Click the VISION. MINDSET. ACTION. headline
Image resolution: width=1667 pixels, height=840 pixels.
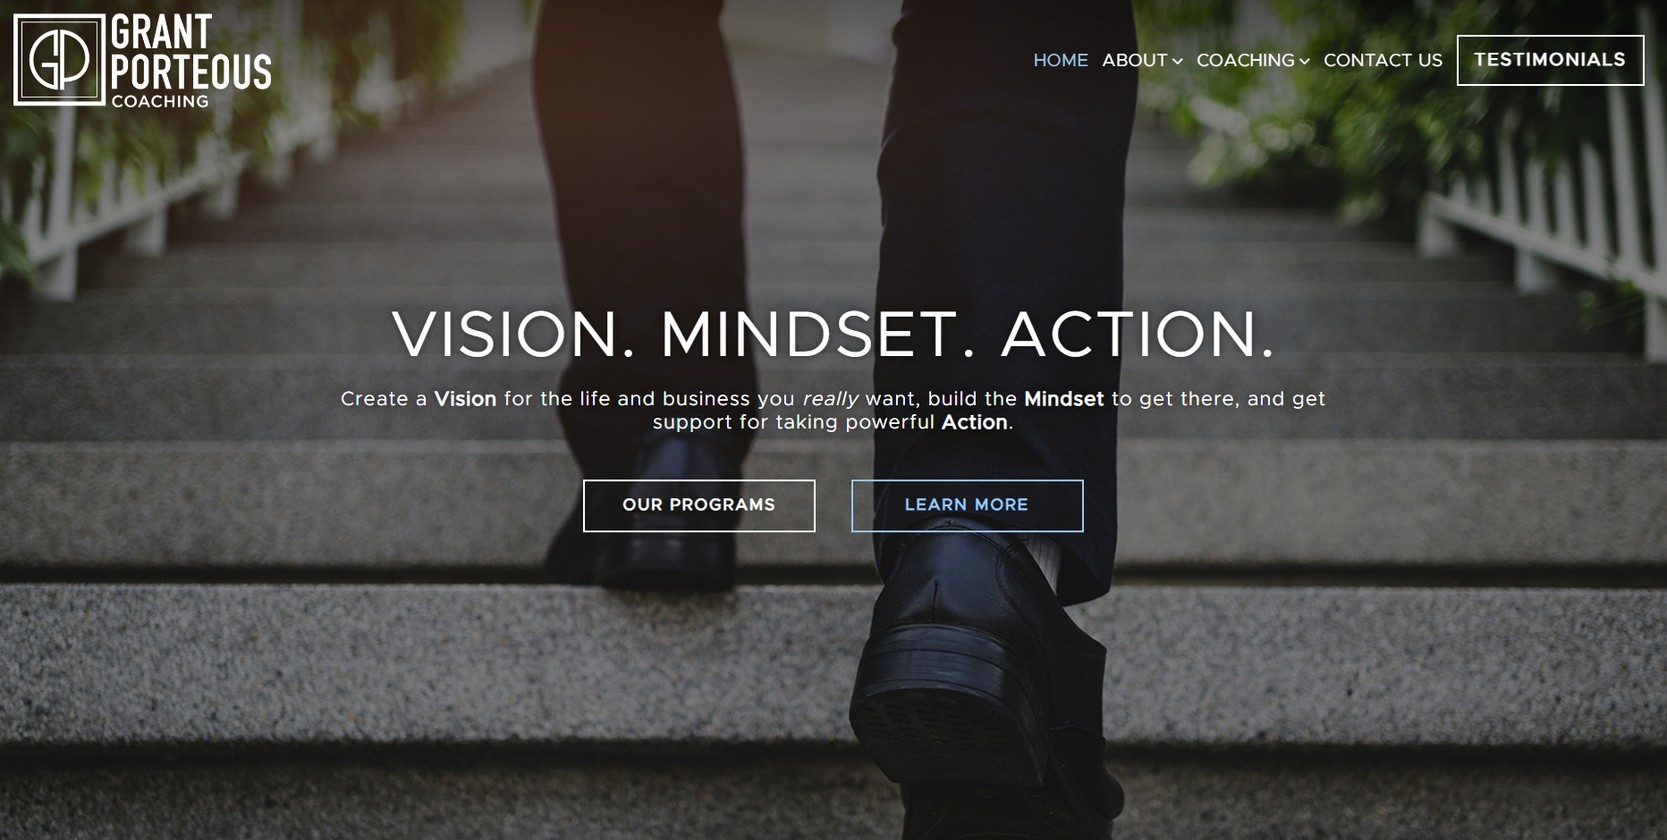(x=833, y=334)
